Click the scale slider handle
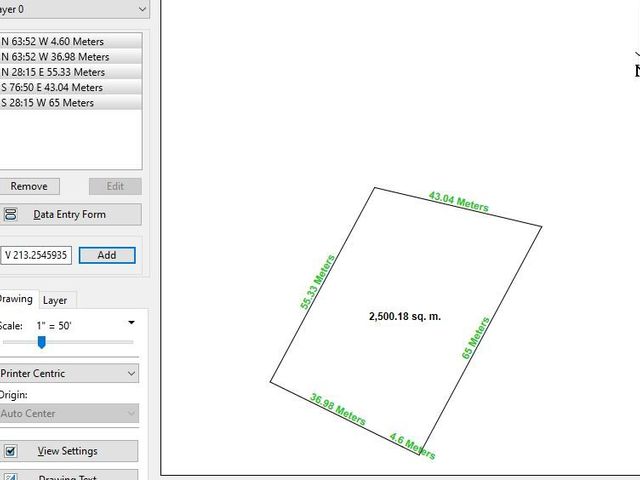 41,342
